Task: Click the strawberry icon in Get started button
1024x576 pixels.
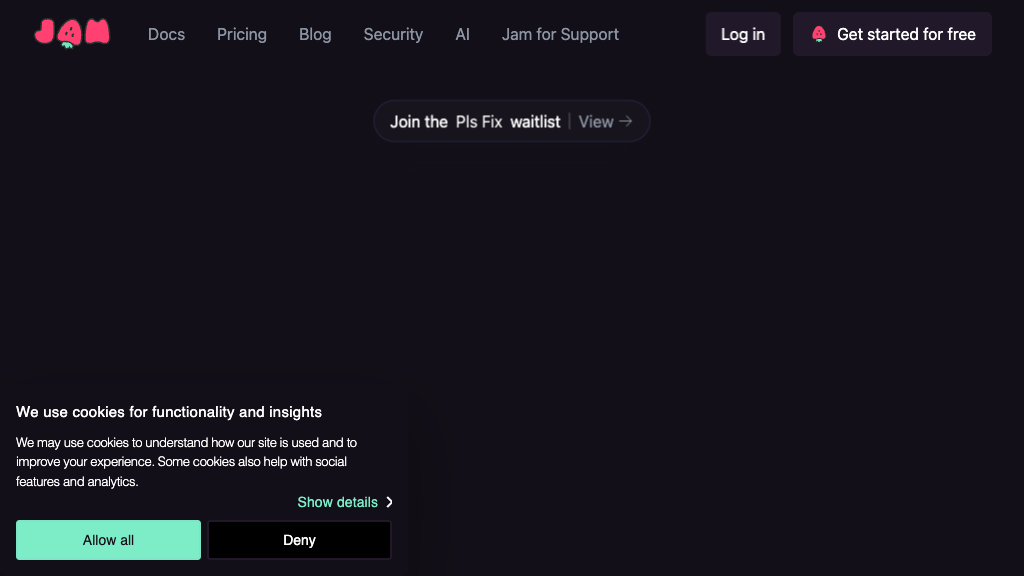Action: tap(819, 34)
